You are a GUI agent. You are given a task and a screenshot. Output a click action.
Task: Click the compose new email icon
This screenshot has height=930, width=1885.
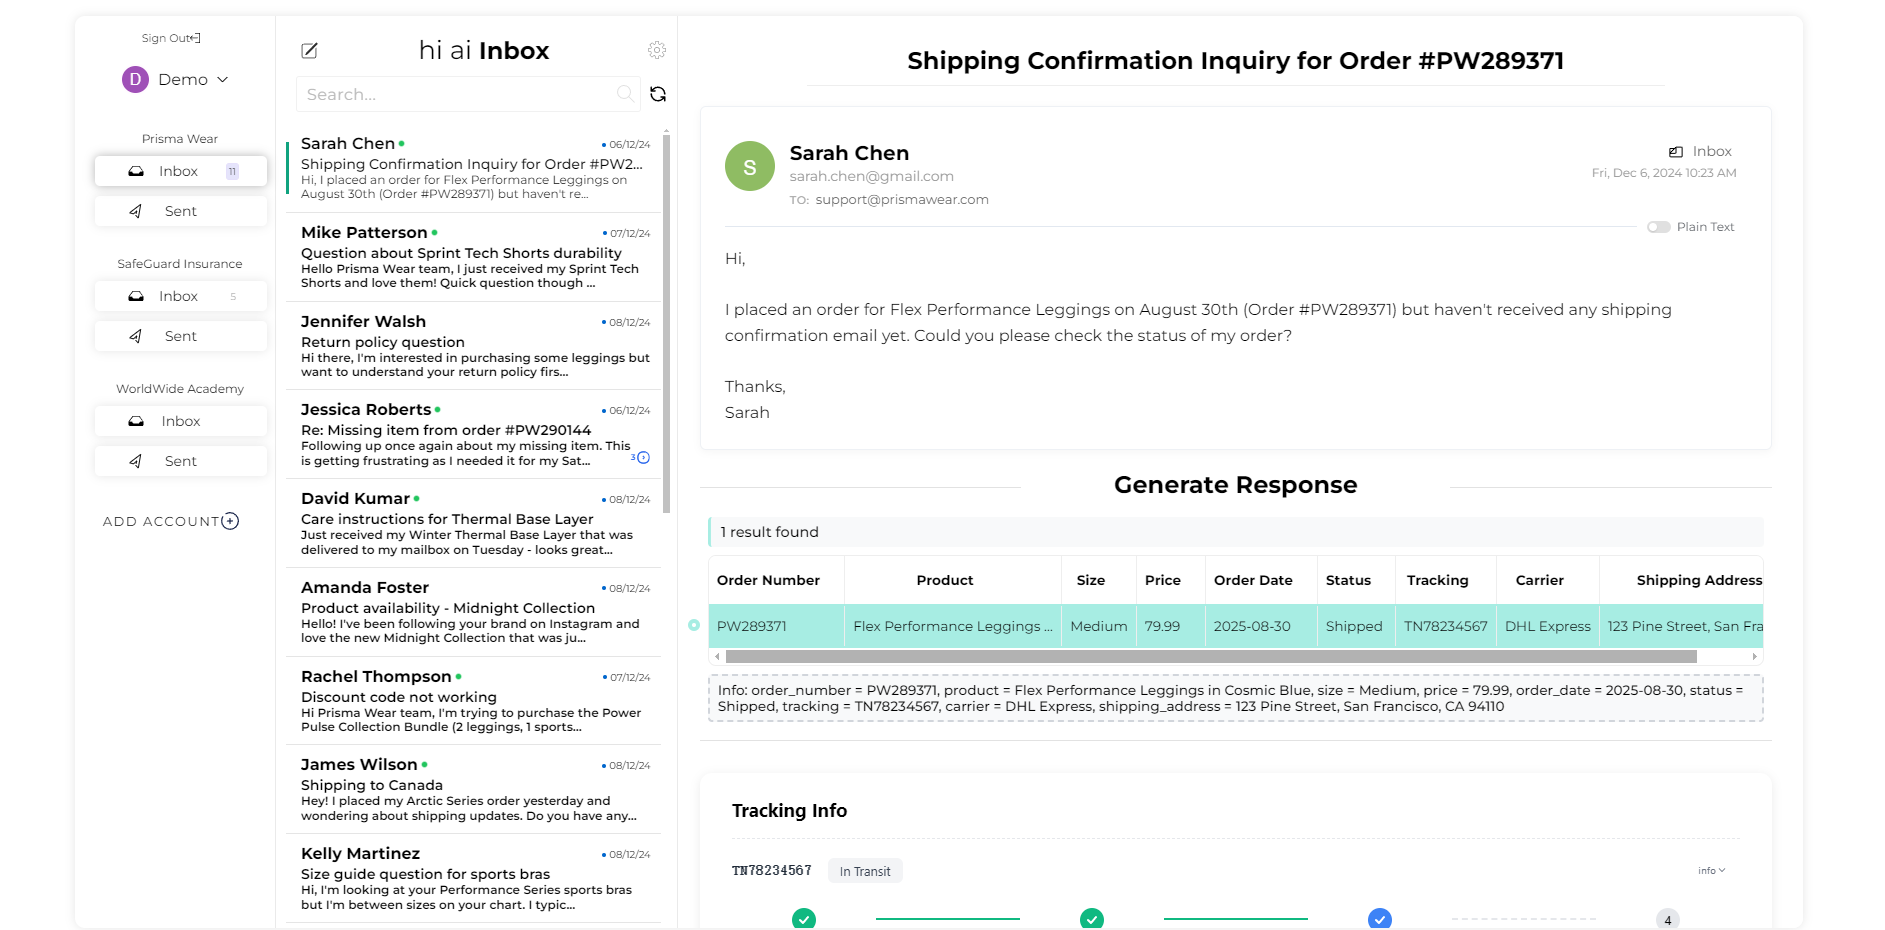coord(310,50)
